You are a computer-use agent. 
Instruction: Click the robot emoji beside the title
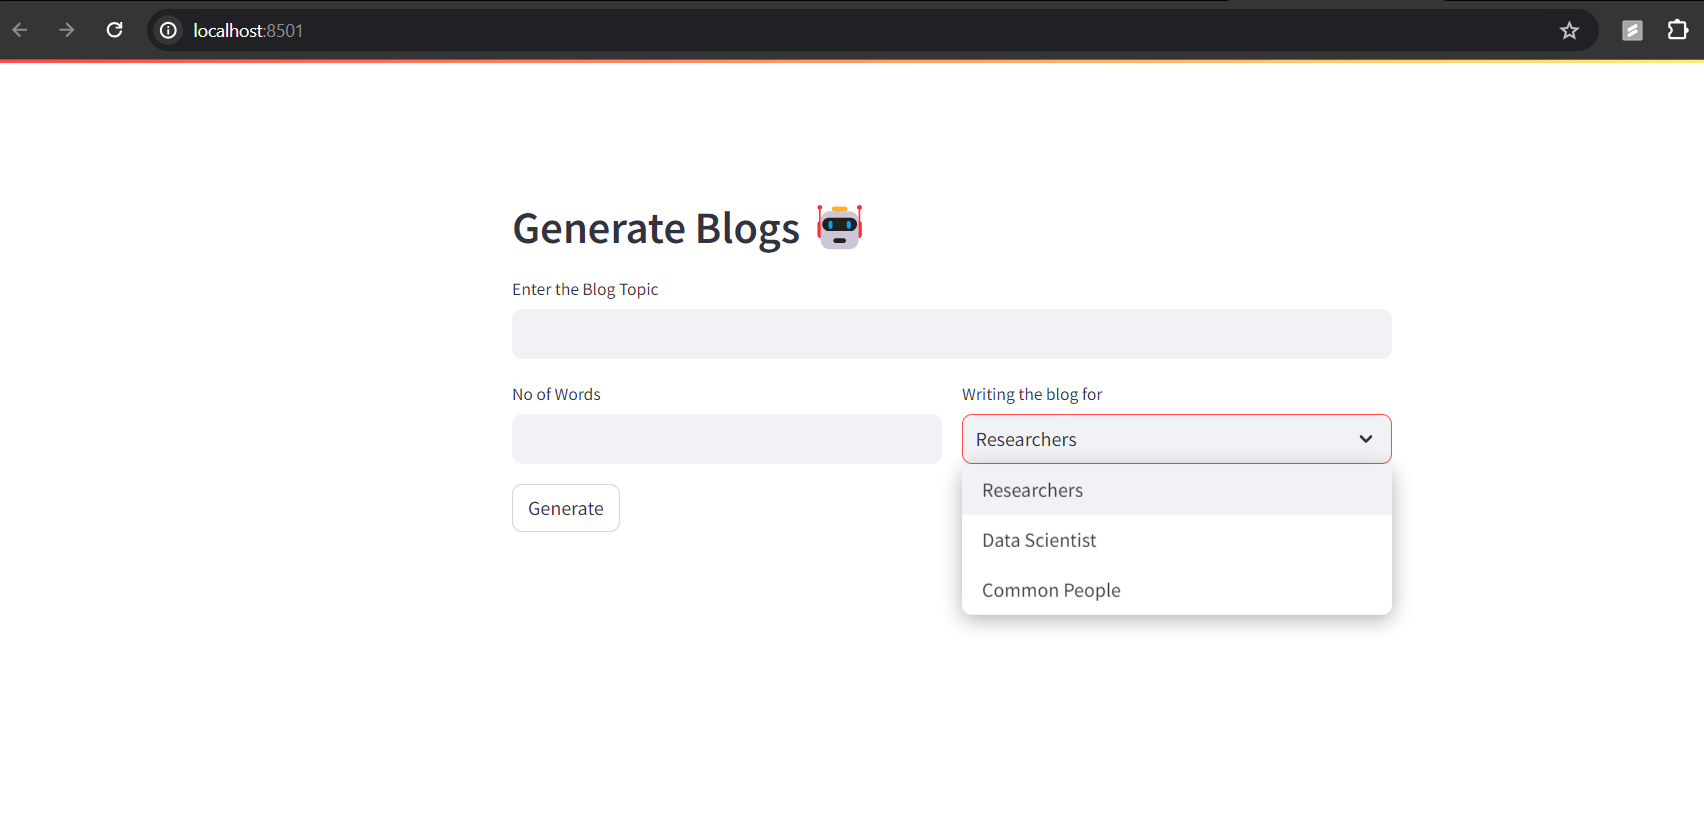839,227
